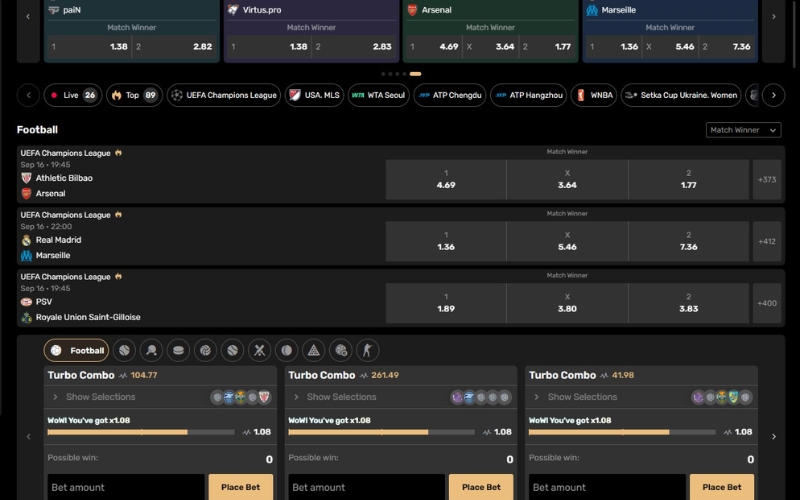Screen dimensions: 800x500
Task: Filter by UEFA Champions League chip
Action: (x=224, y=95)
